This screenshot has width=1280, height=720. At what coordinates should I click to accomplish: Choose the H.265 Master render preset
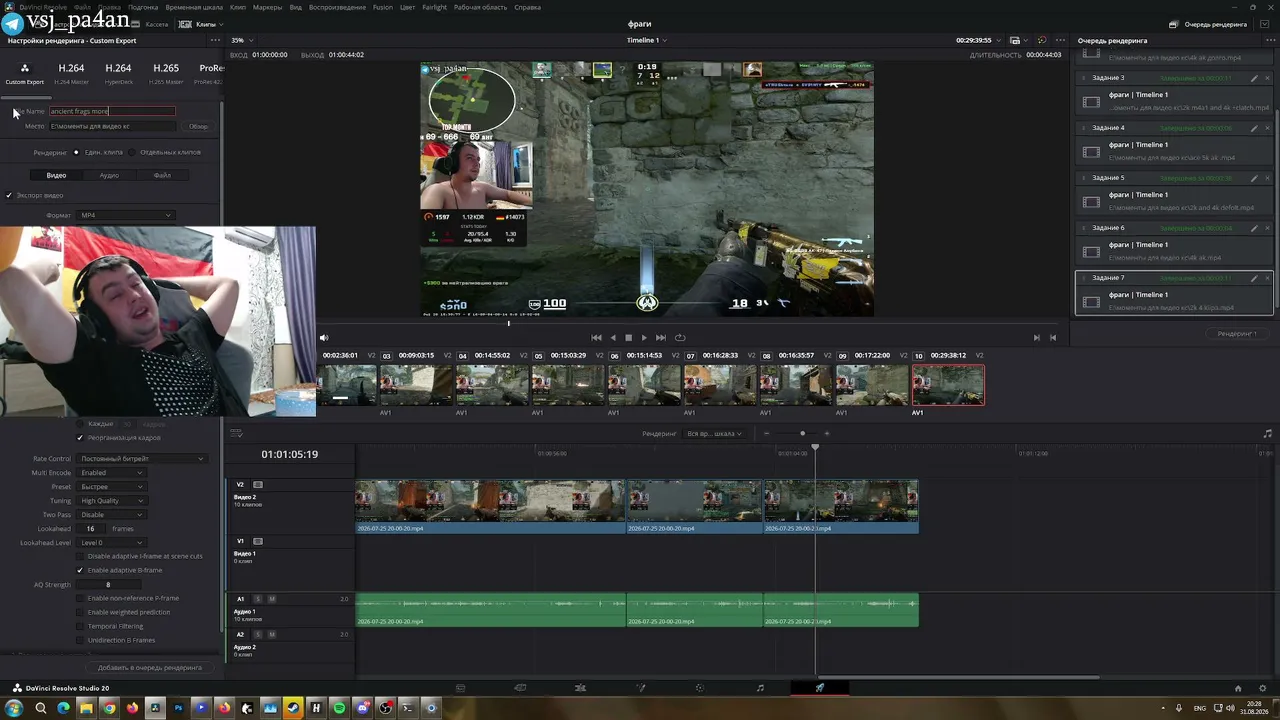click(x=166, y=72)
